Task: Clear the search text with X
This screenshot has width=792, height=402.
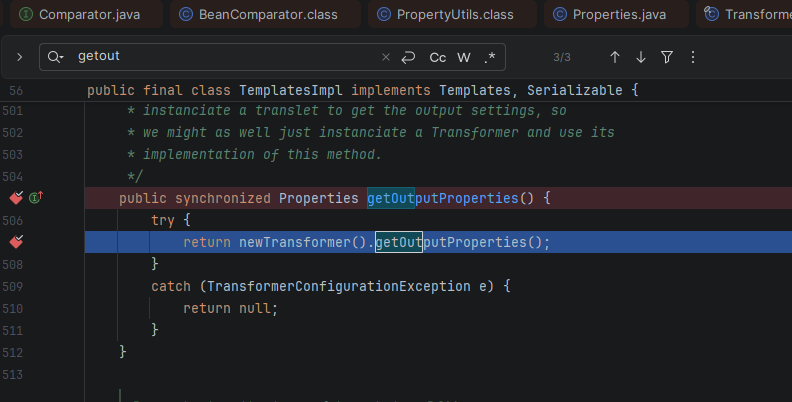Action: (386, 57)
